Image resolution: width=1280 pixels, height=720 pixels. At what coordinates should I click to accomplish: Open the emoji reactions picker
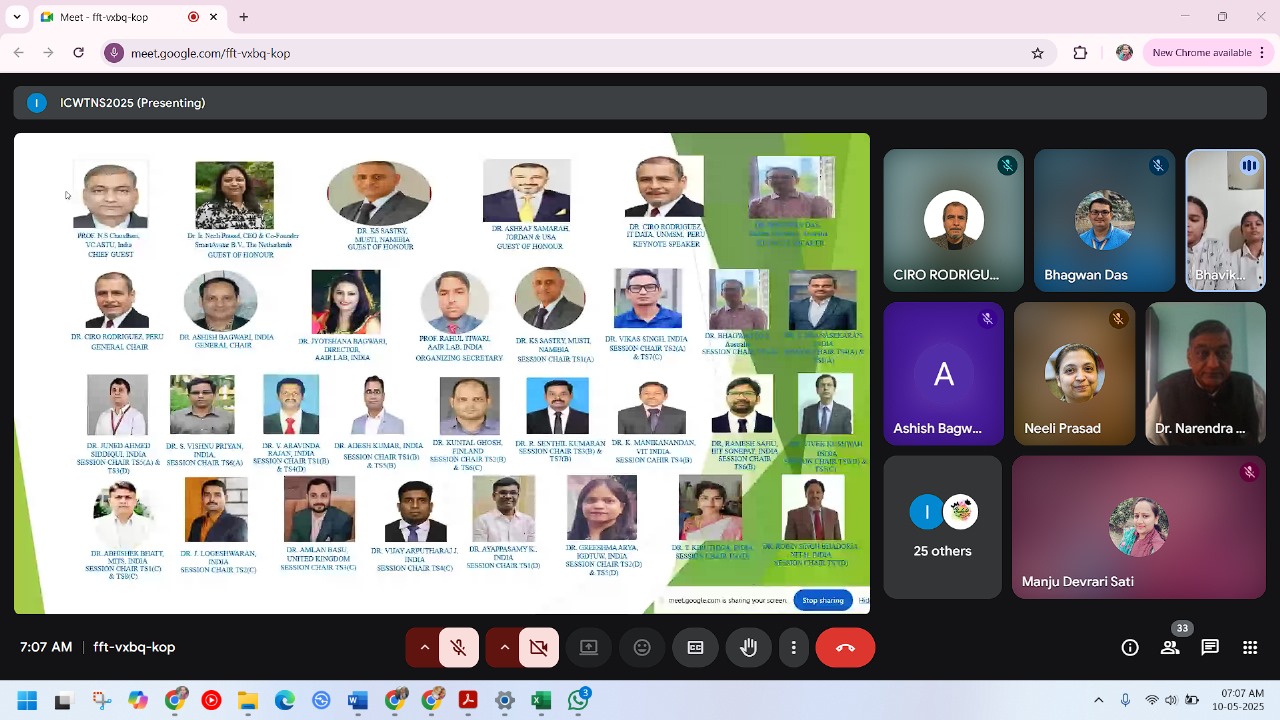(642, 648)
